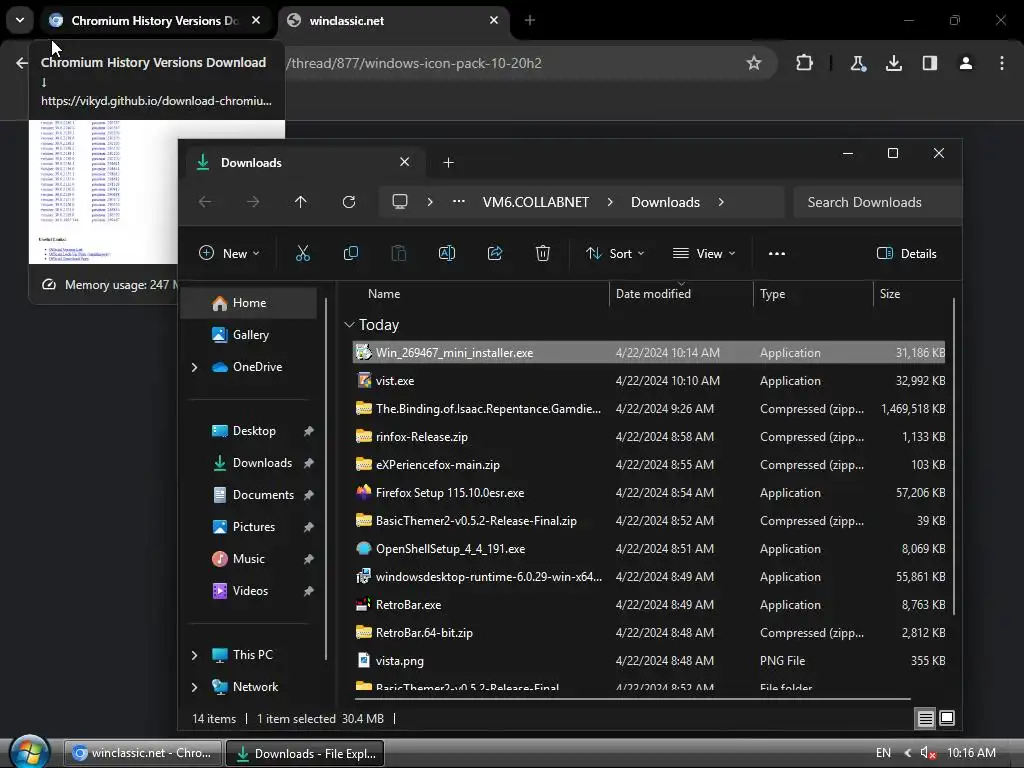Screen dimensions: 1024x768
Task: Expand OneDrive in navigation pane
Action: (x=194, y=367)
